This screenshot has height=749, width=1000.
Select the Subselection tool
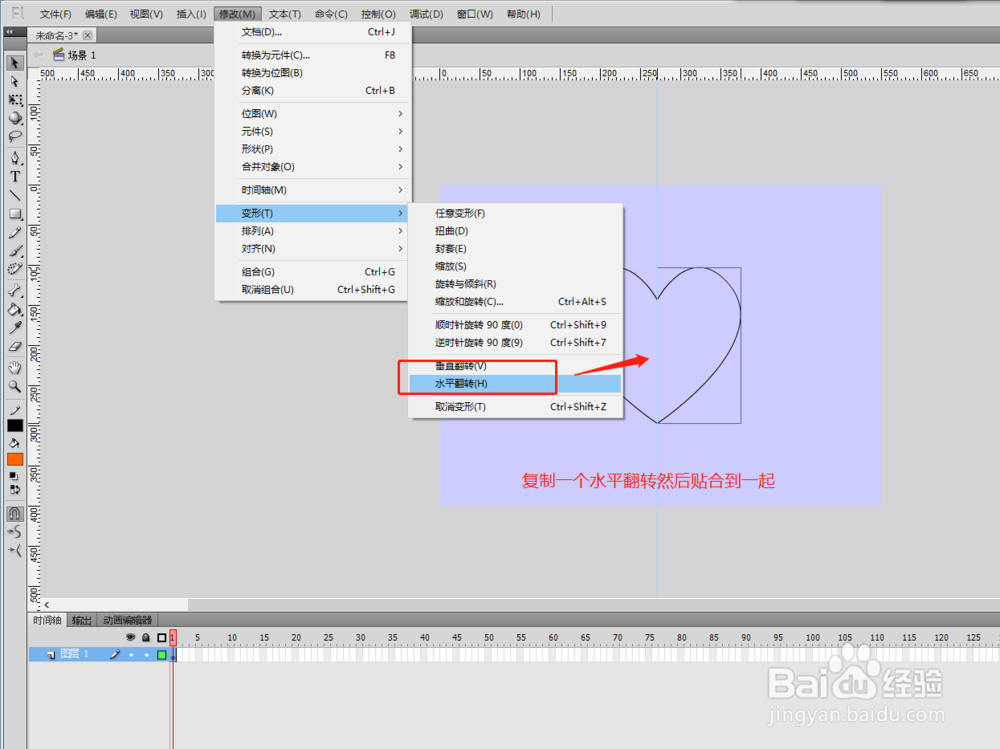point(15,82)
